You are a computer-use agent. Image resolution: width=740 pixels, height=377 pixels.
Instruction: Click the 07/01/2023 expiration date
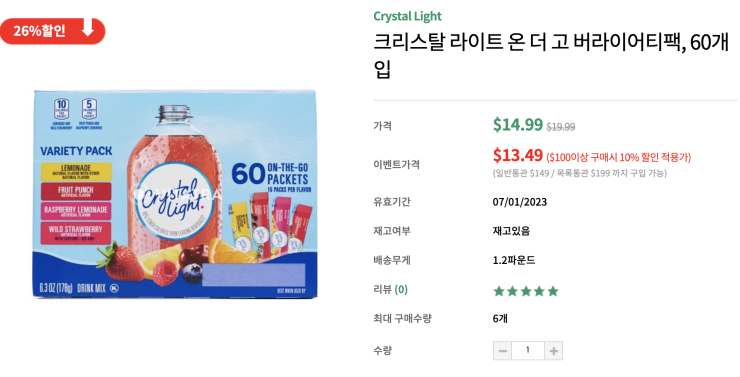point(520,202)
